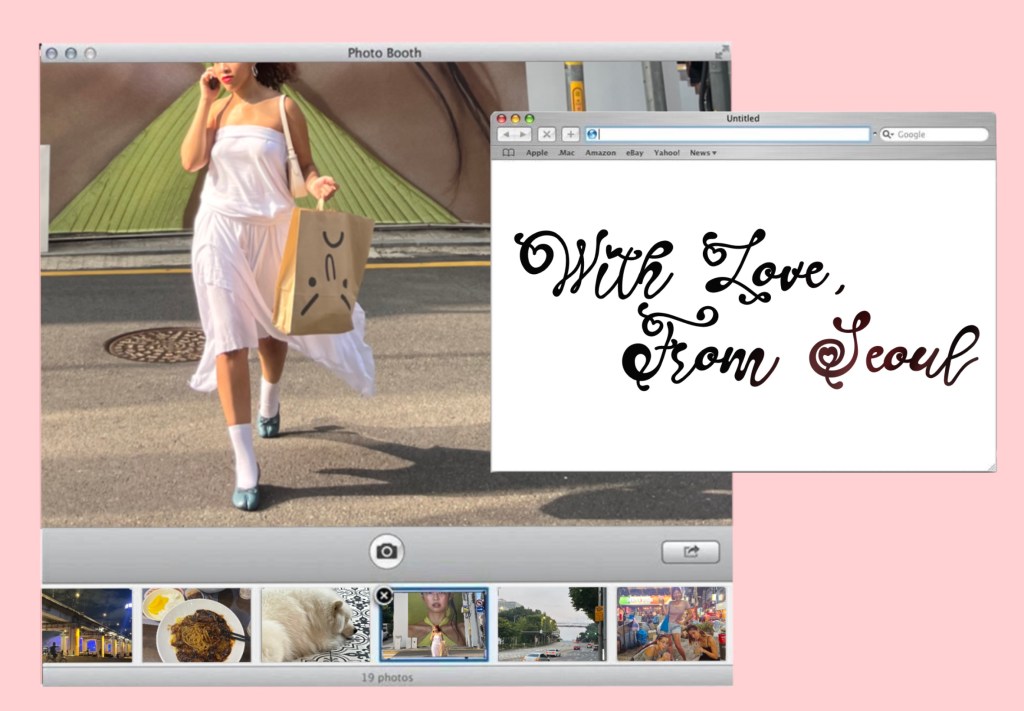Select the night bridge photo thumbnail

pyautogui.click(x=87, y=624)
